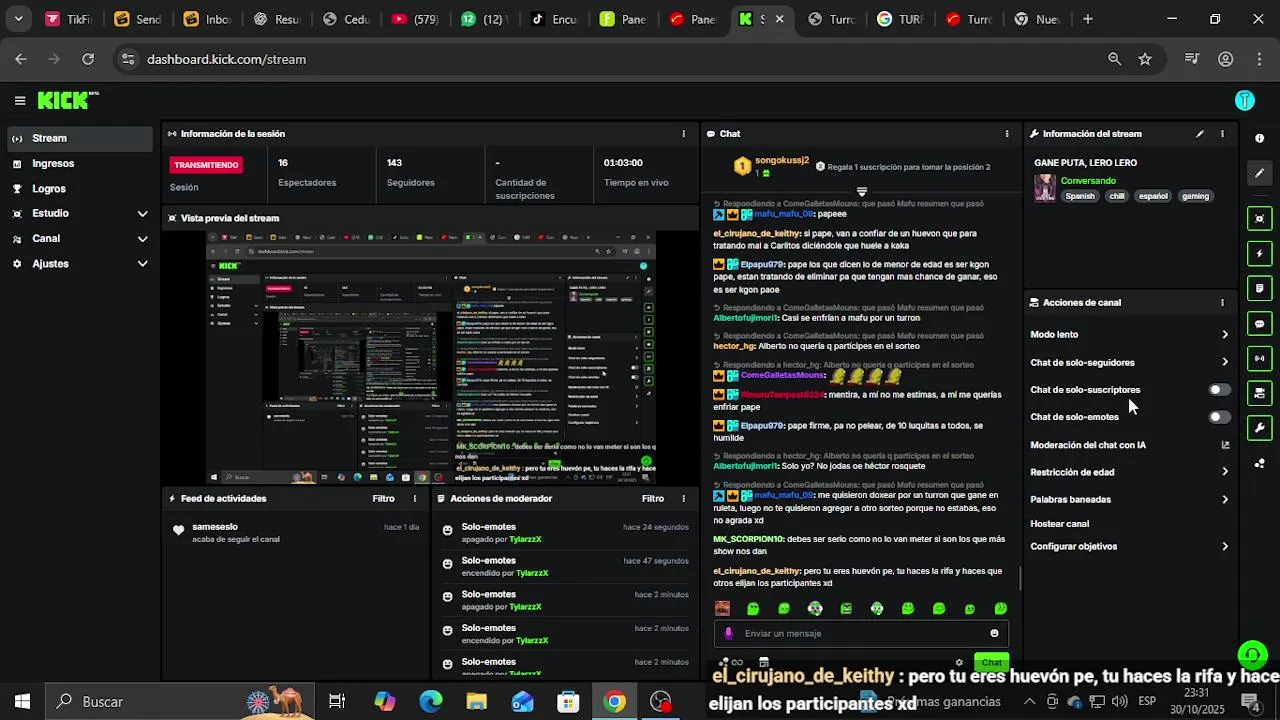Reload the page in Chrome
The width and height of the screenshot is (1280, 720).
(x=88, y=59)
